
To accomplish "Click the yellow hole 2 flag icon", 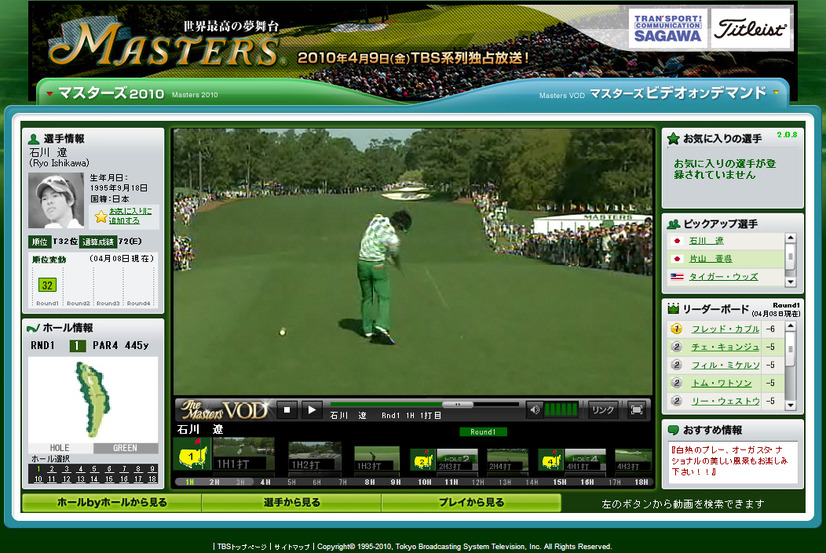I will click(x=422, y=459).
